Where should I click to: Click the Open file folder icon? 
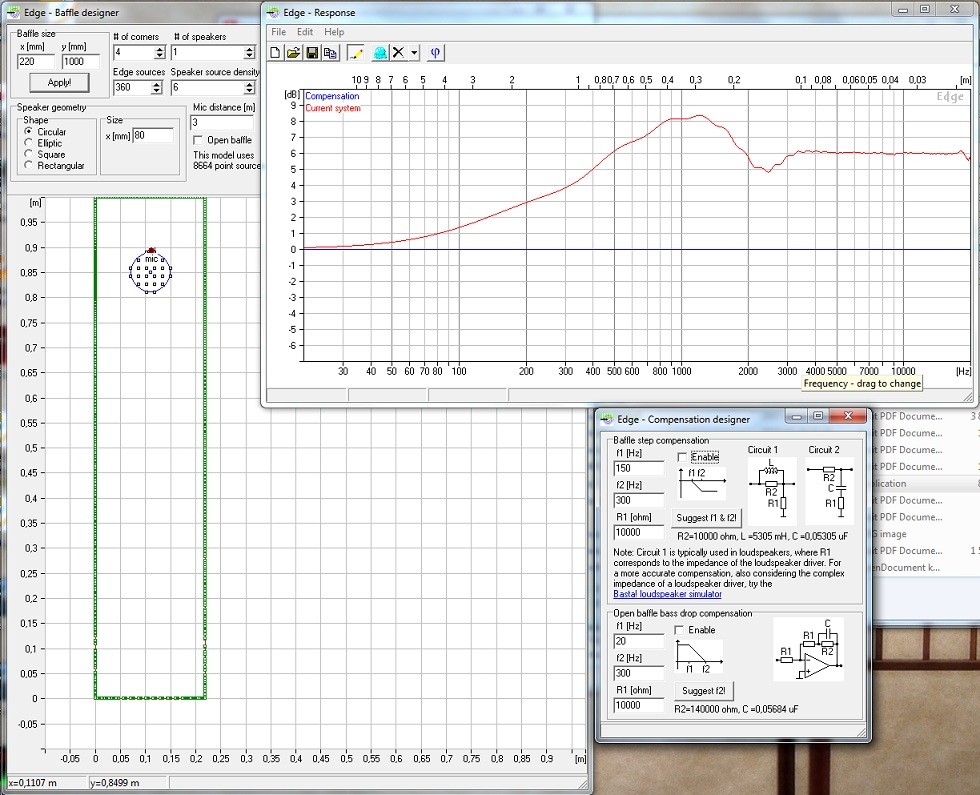[294, 52]
